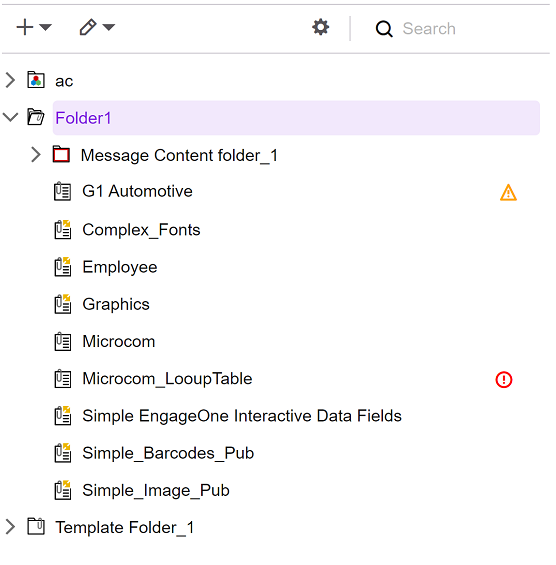The image size is (556, 565).
Task: Click the Template Folder_1 folder icon
Action: (x=36, y=527)
